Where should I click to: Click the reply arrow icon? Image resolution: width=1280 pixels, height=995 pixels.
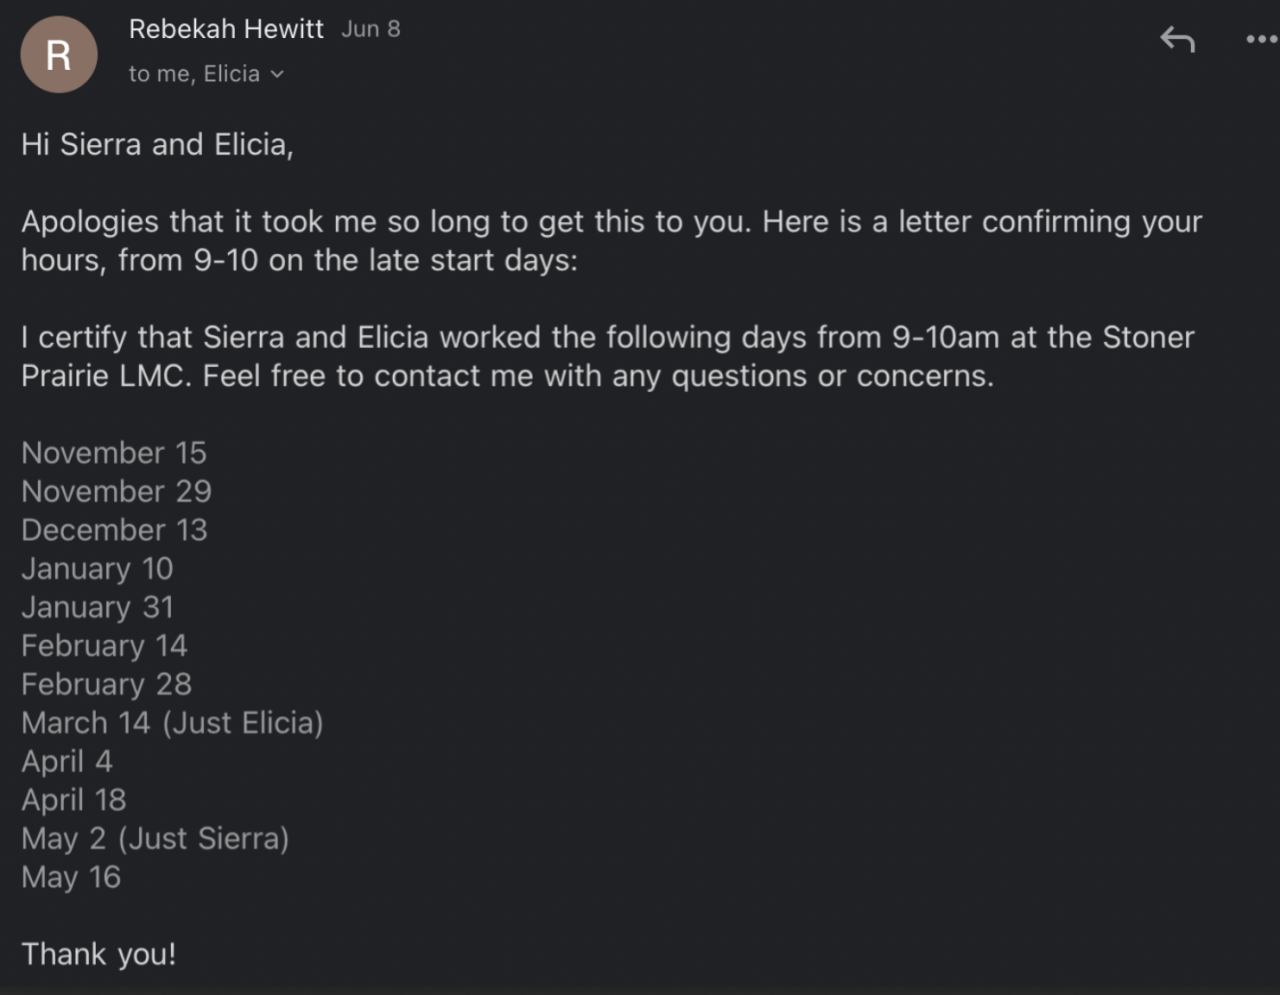[1177, 40]
